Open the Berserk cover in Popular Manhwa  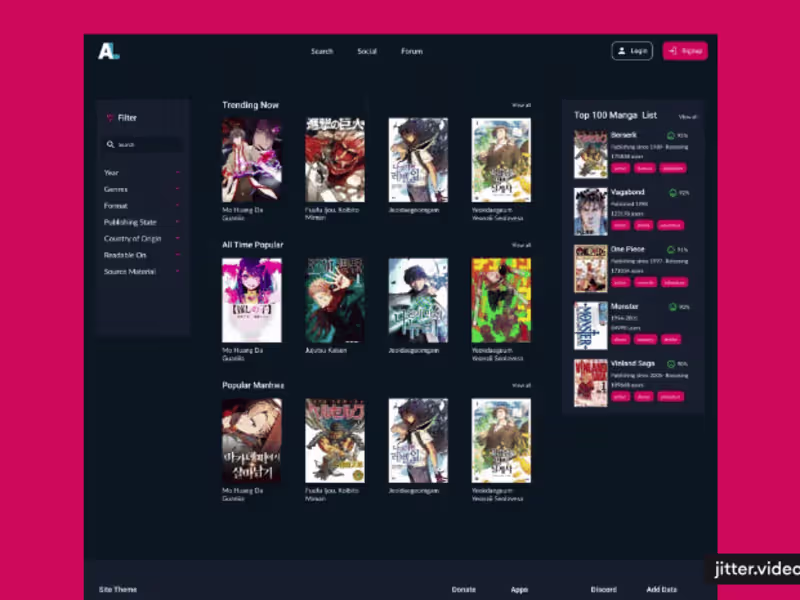(x=335, y=441)
